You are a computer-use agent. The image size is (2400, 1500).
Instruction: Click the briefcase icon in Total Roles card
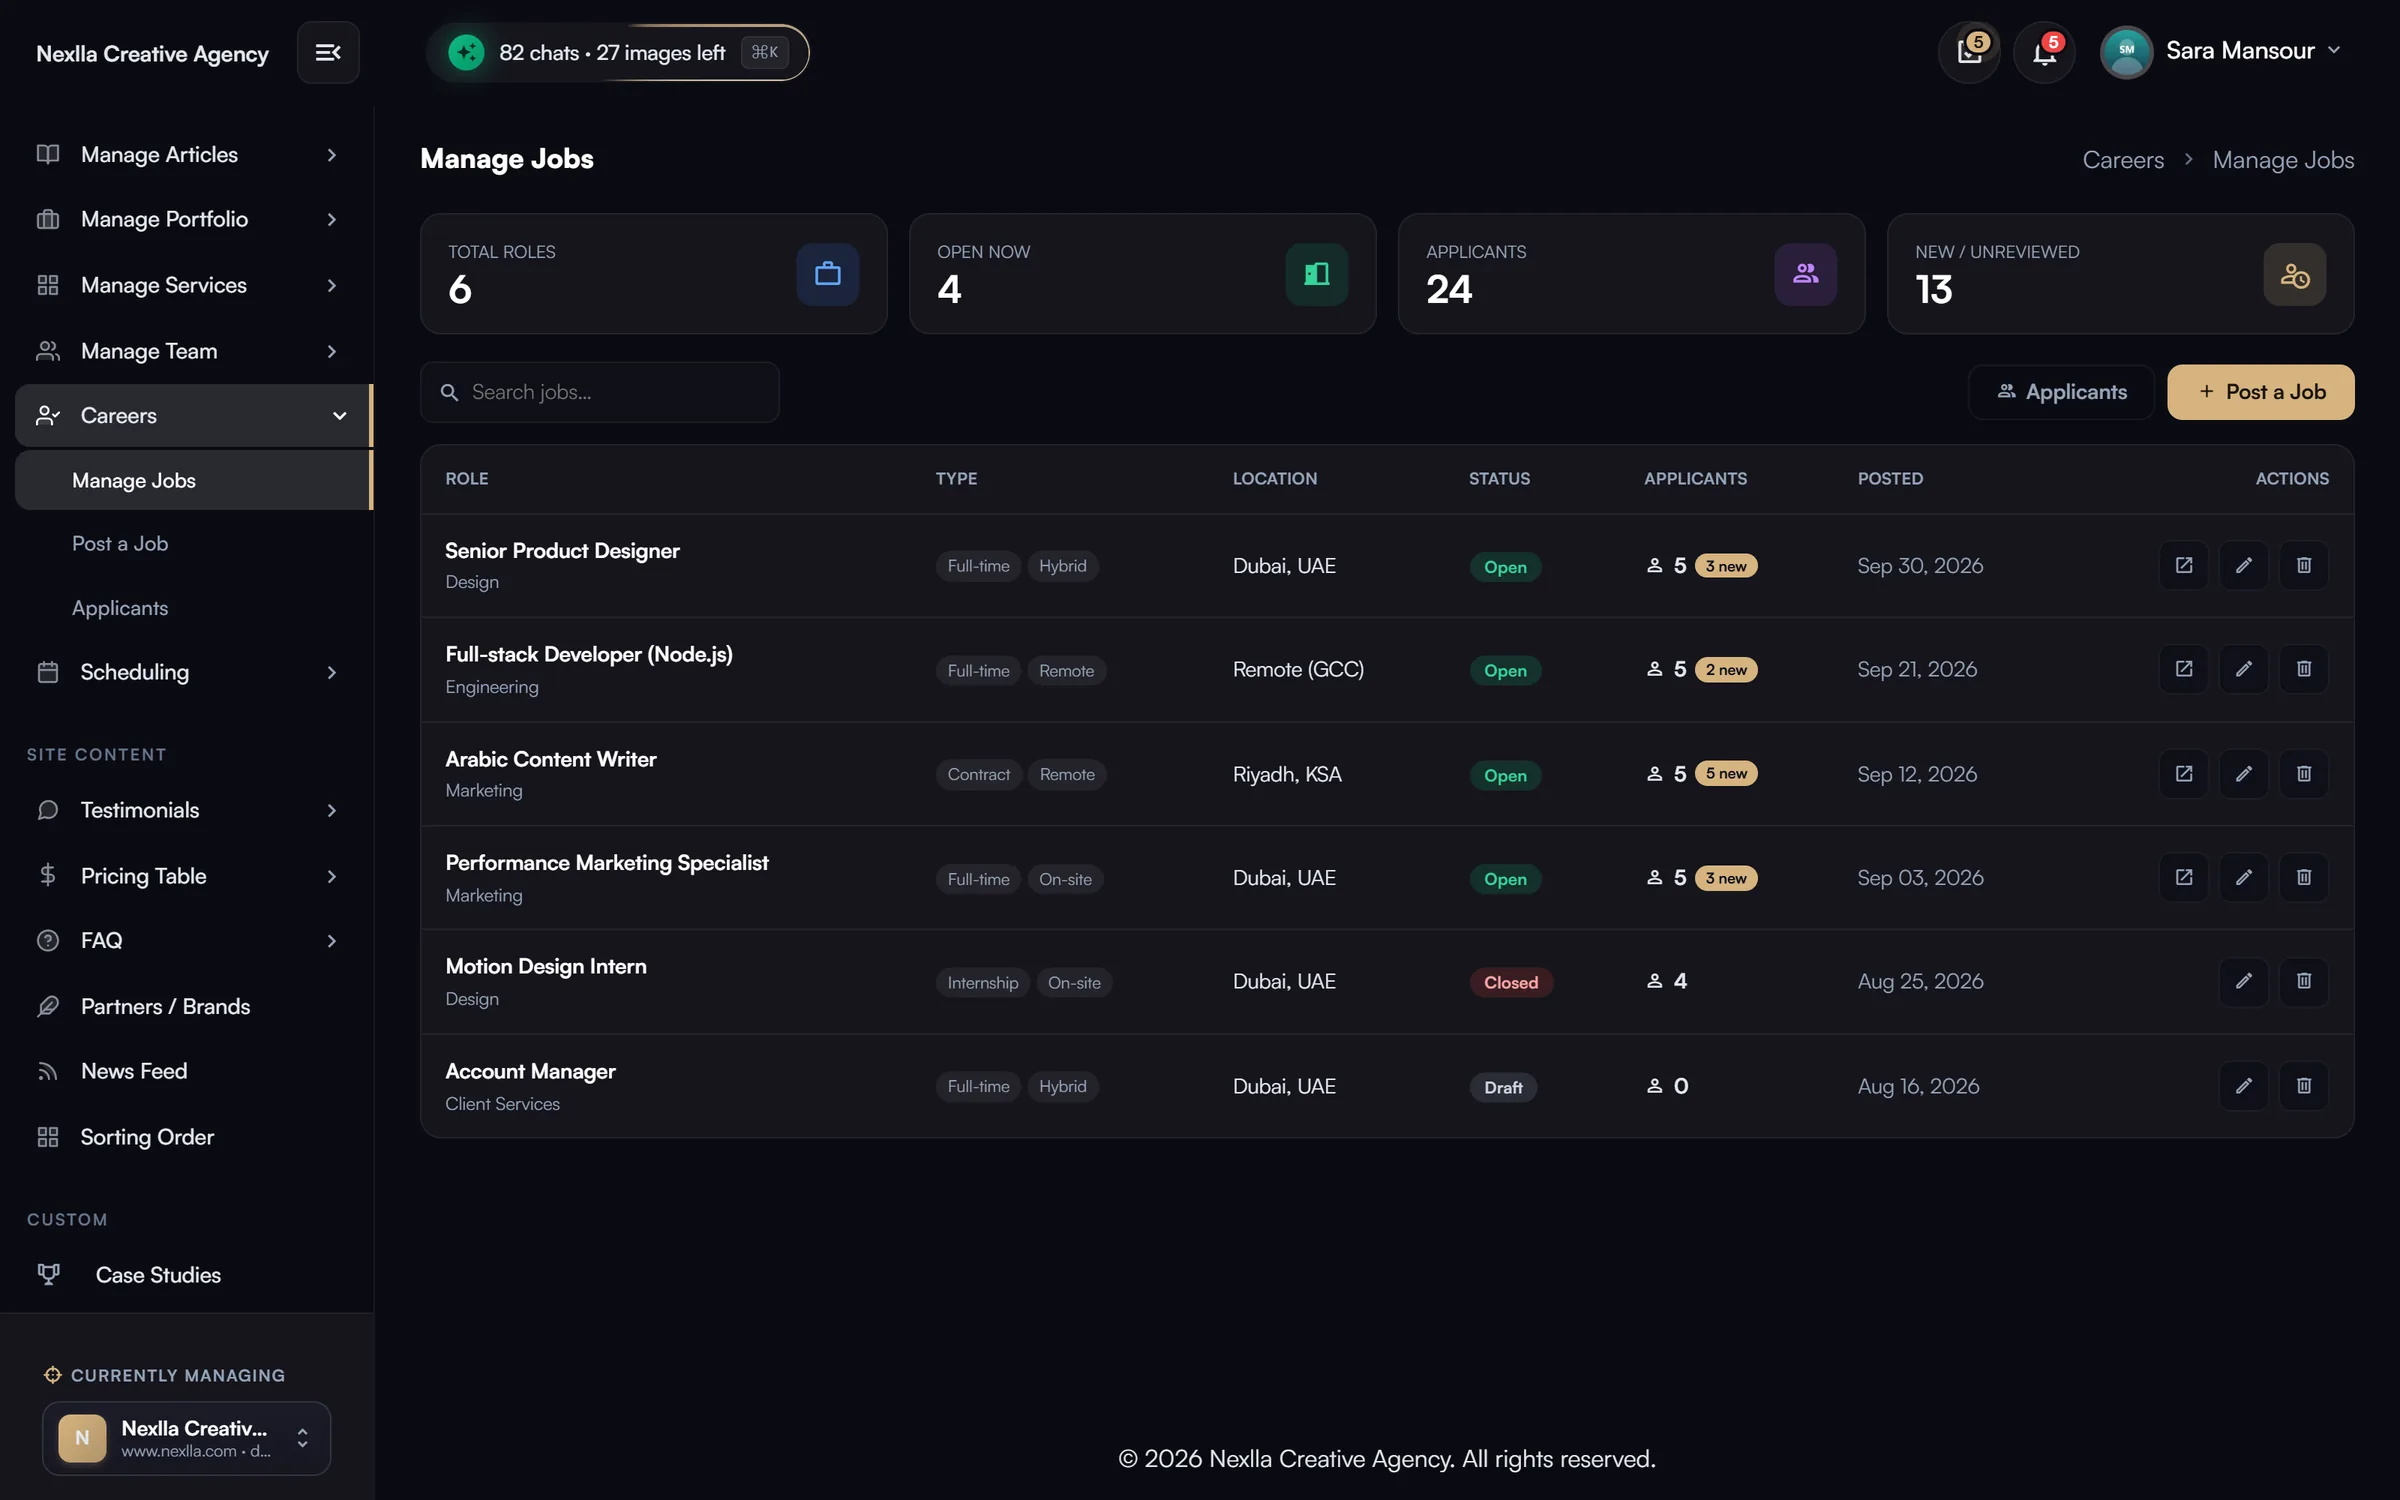click(828, 274)
